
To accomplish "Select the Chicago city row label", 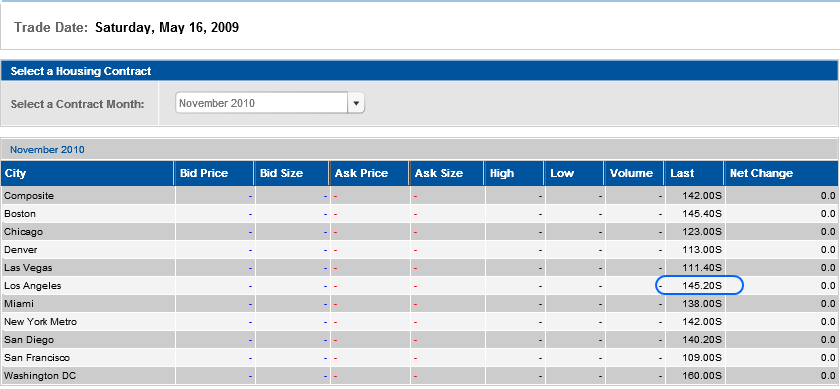I will [24, 232].
